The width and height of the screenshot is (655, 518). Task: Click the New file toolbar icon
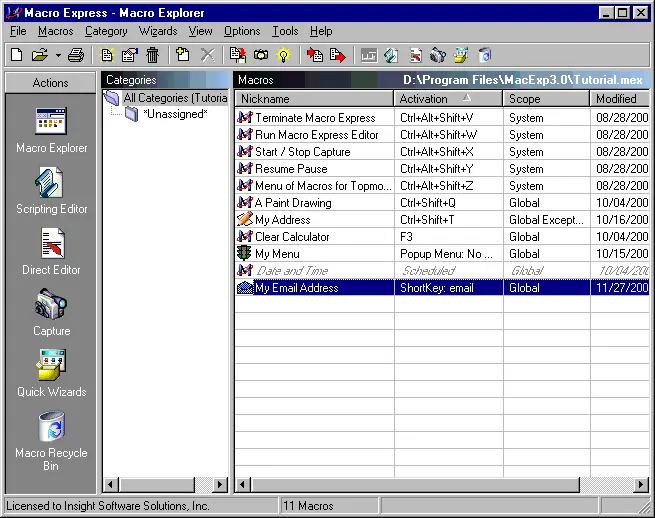click(x=16, y=55)
